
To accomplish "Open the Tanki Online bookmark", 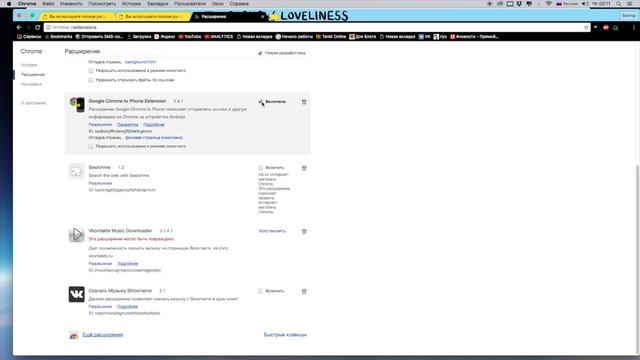I will (331, 37).
